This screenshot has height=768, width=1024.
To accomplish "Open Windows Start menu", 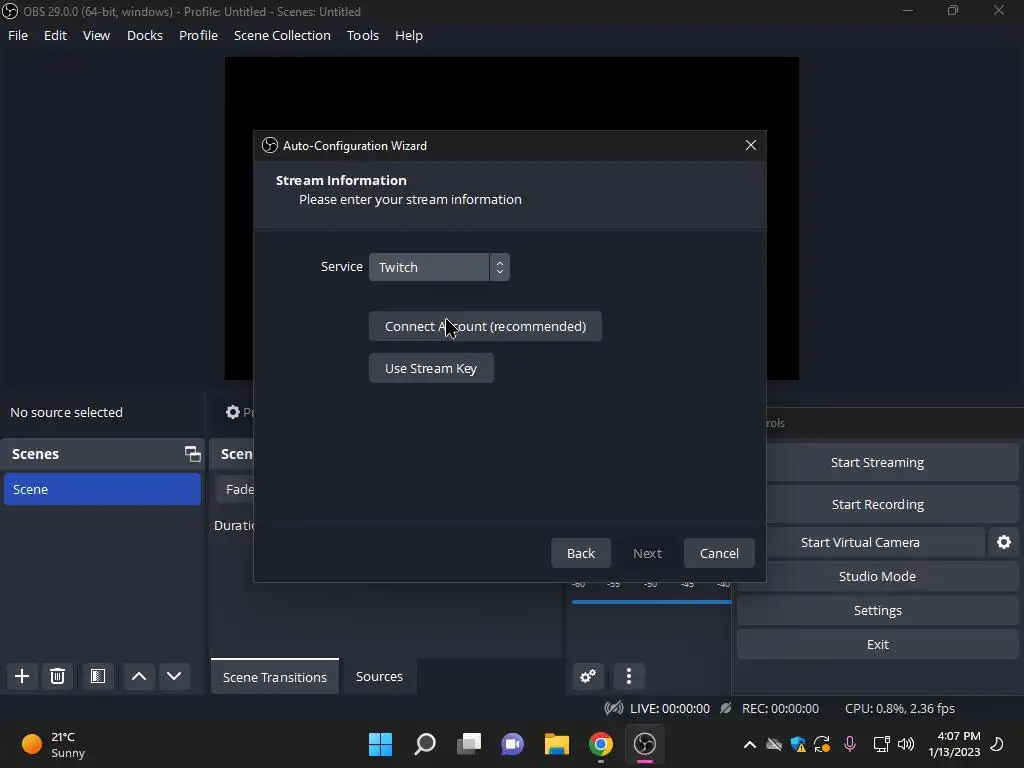I will tap(380, 744).
